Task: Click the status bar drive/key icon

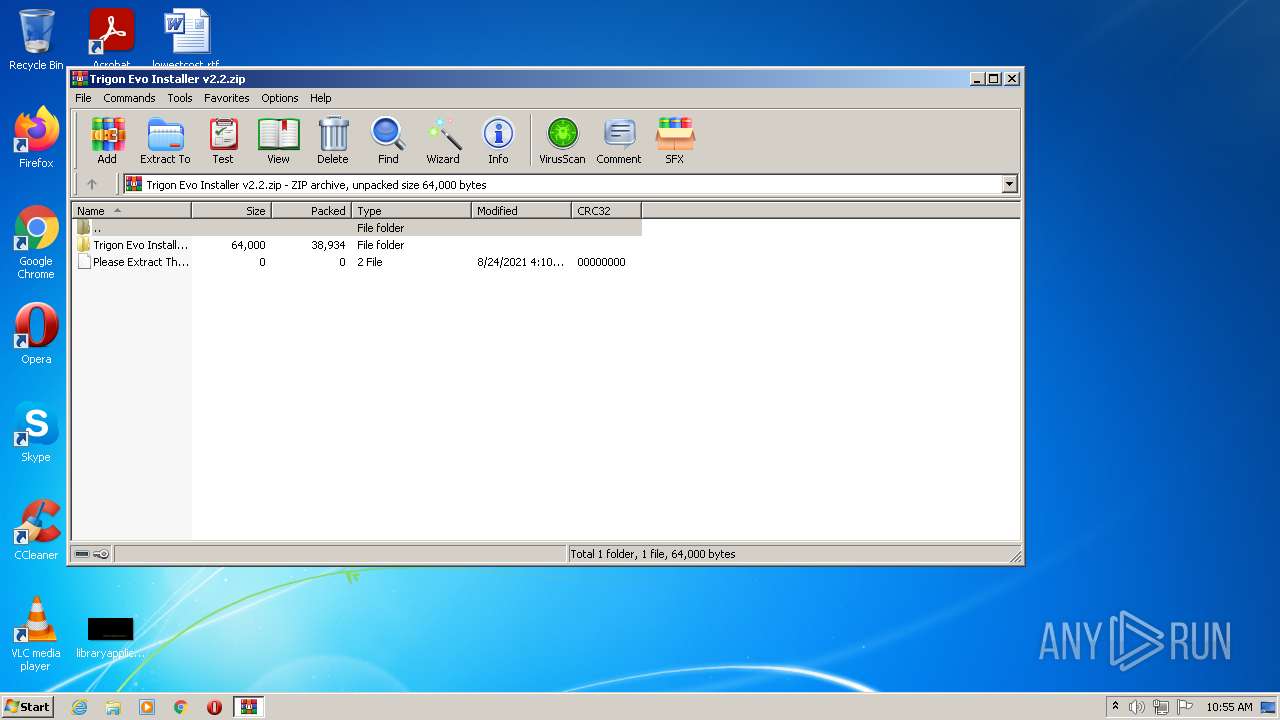Action: tap(92, 554)
